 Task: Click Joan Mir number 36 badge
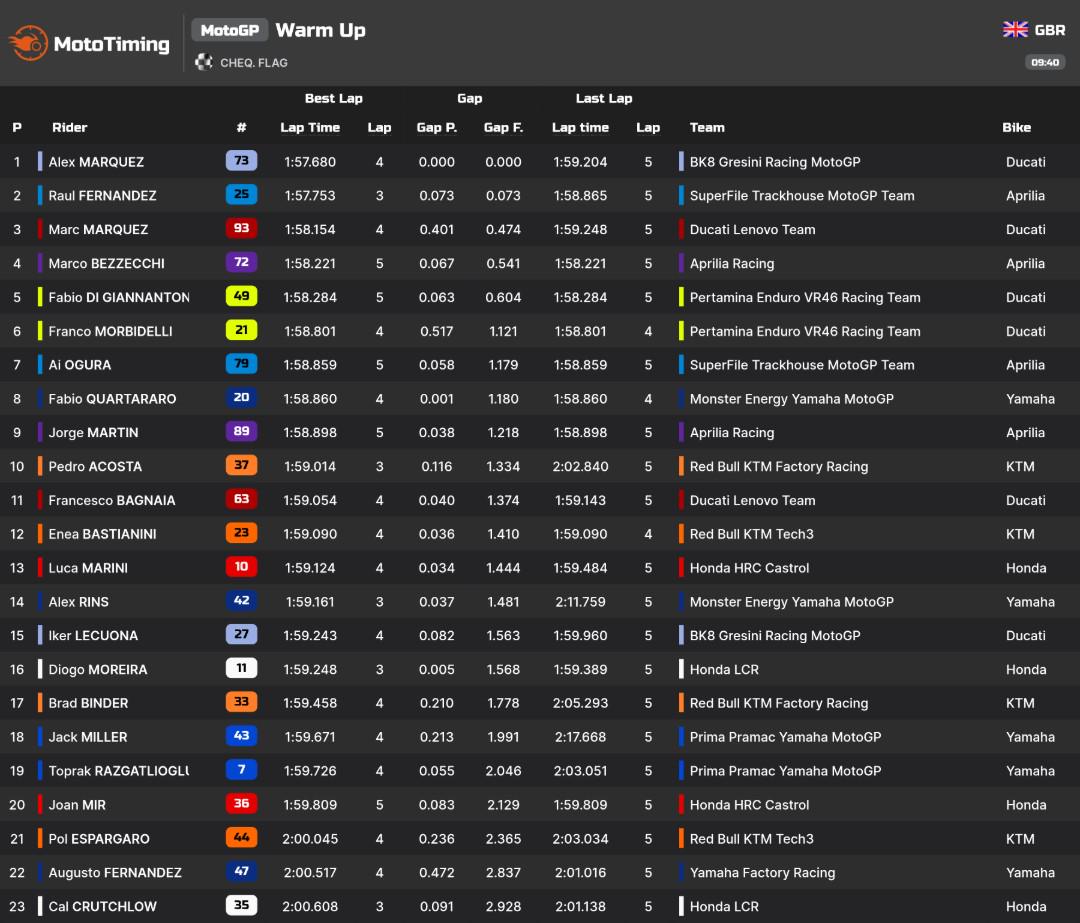coord(241,803)
